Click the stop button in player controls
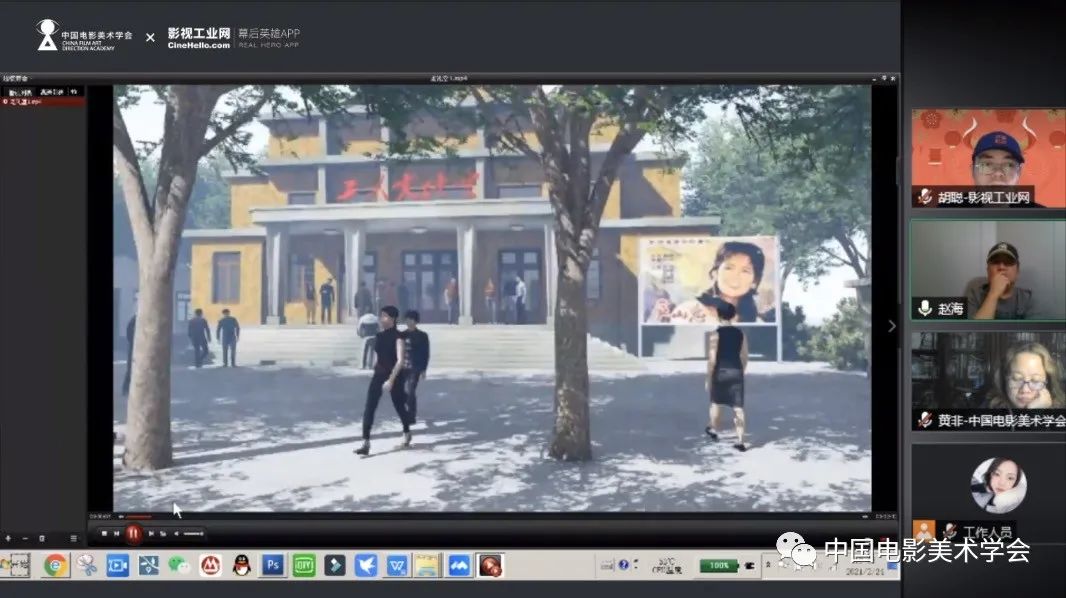This screenshot has height=598, width=1066. (x=104, y=534)
